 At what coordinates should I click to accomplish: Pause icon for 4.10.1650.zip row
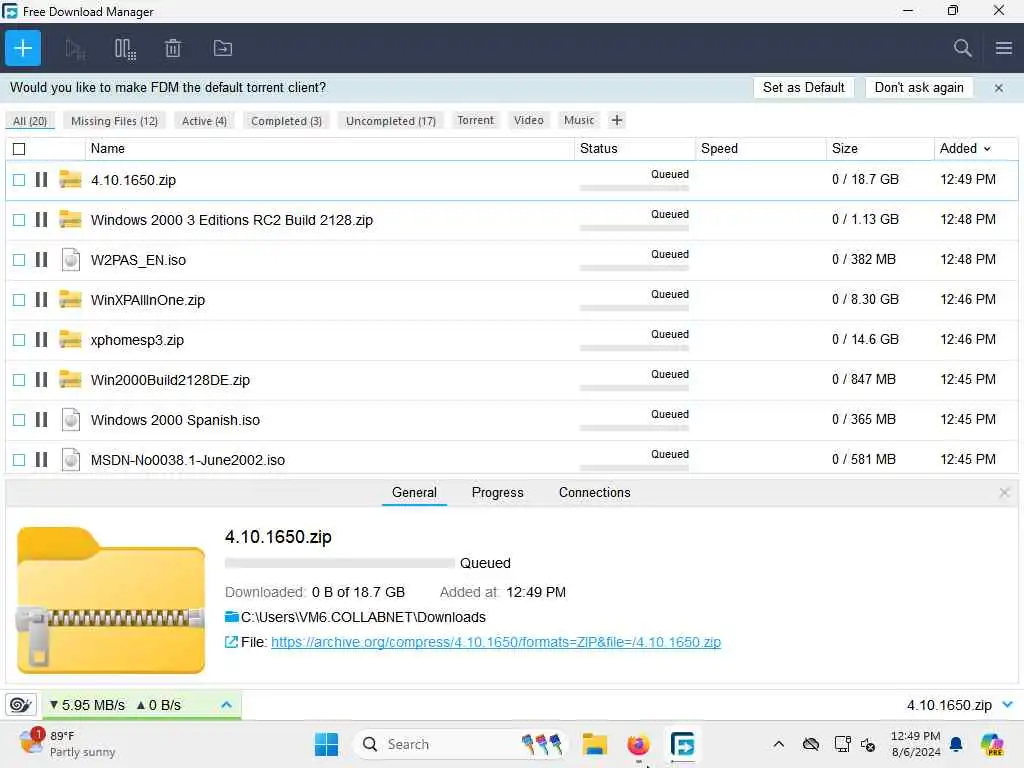(x=41, y=180)
